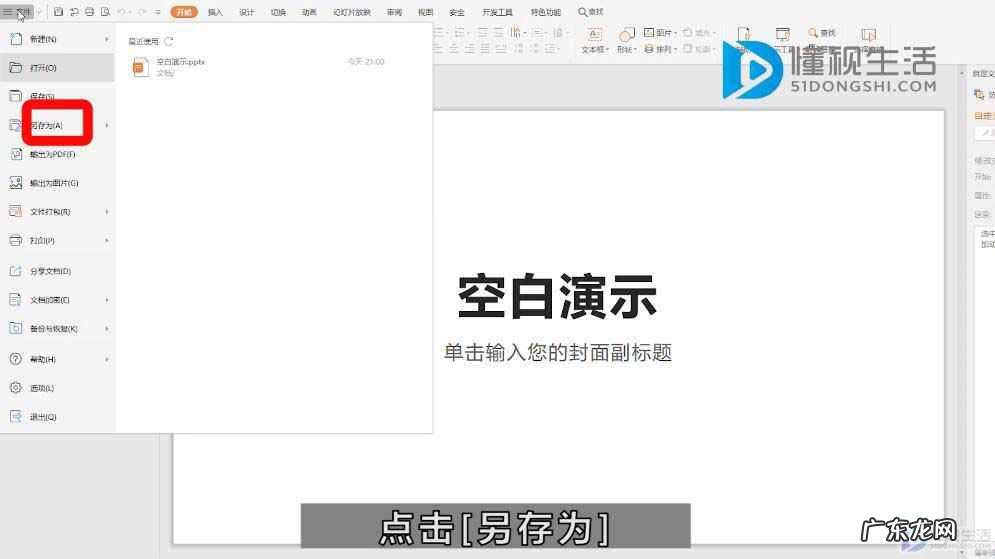Expand the 新建(N) submenu arrow

coord(107,39)
